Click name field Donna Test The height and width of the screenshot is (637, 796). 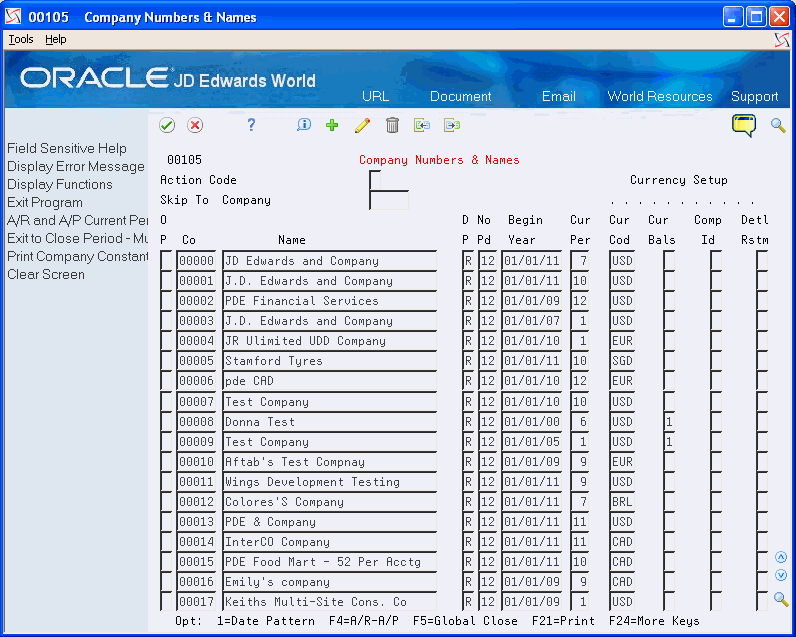(x=329, y=421)
